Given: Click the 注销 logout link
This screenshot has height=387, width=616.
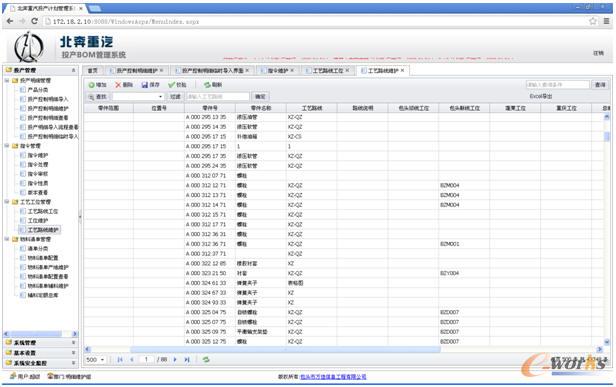Looking at the screenshot, I should (x=598, y=53).
